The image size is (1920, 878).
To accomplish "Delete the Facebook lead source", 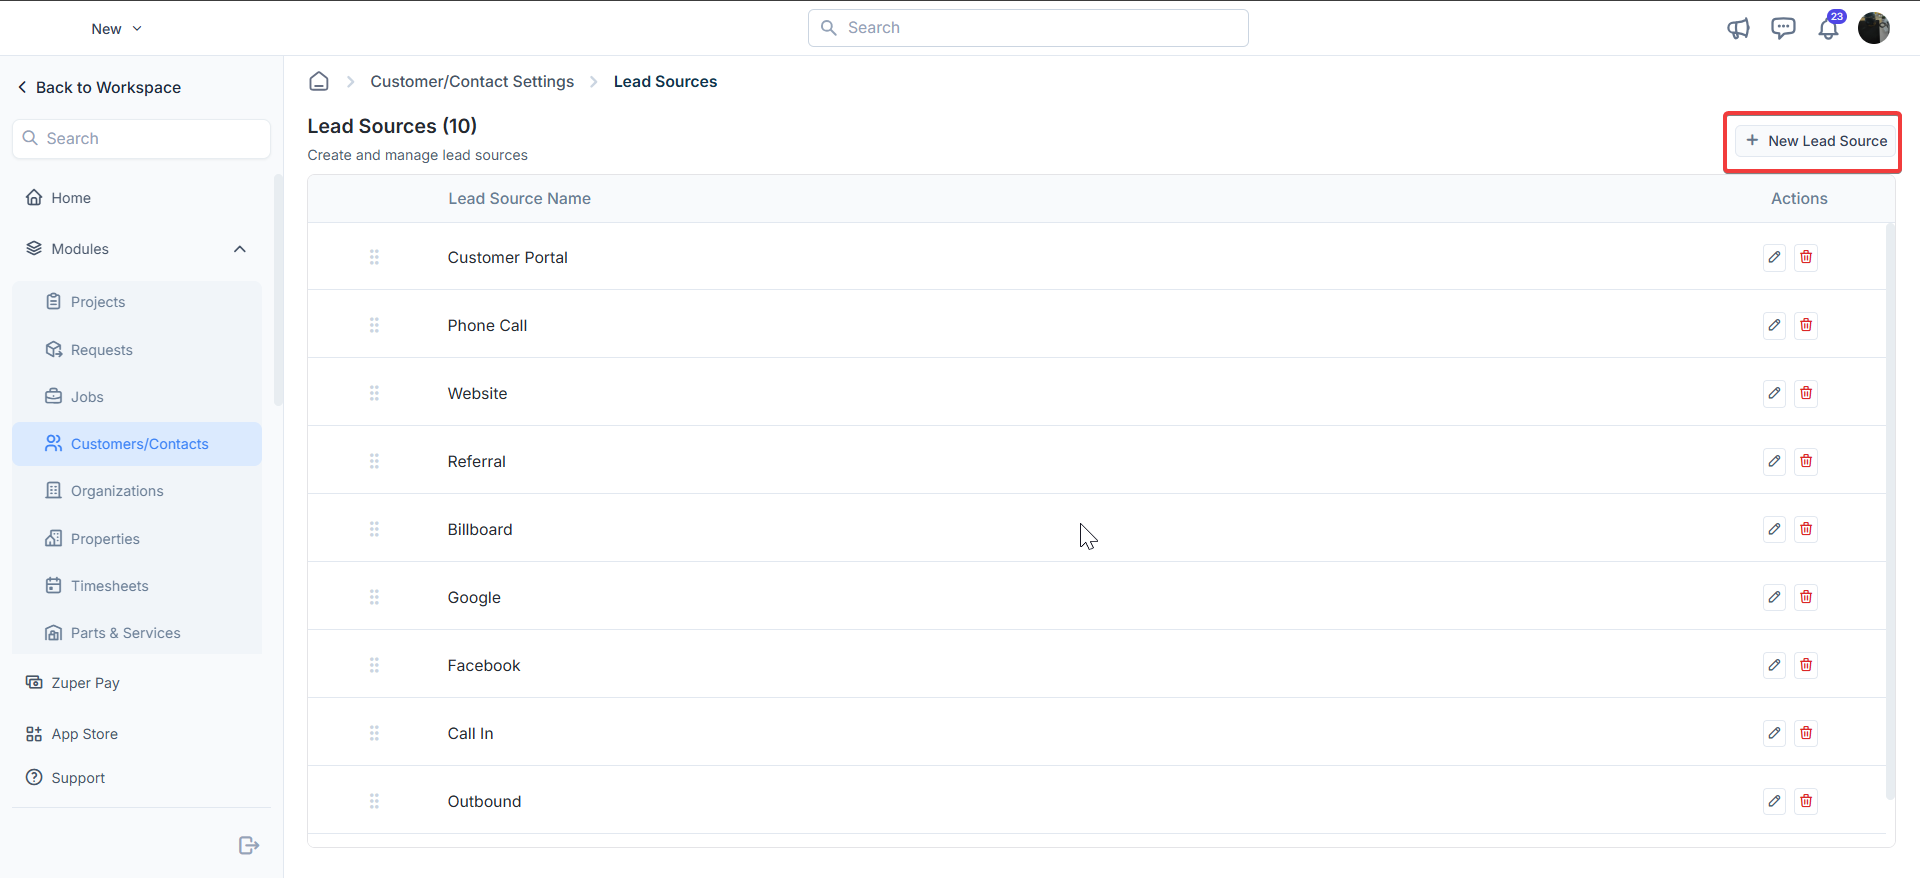I will [1806, 665].
